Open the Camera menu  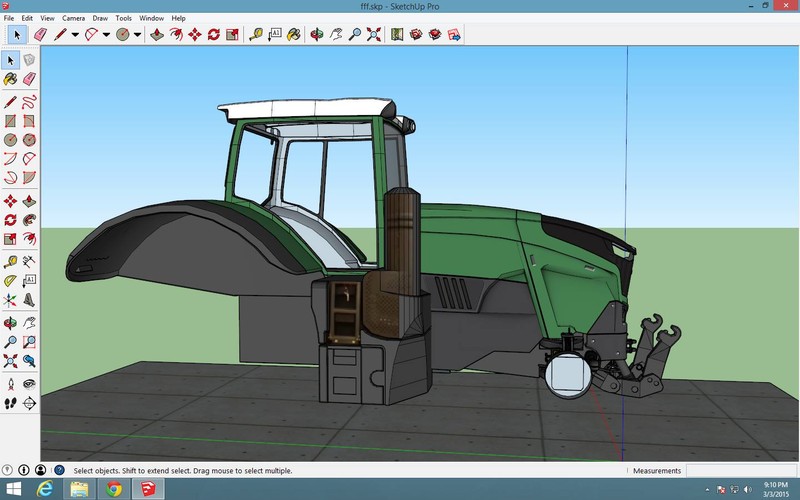[x=73, y=18]
